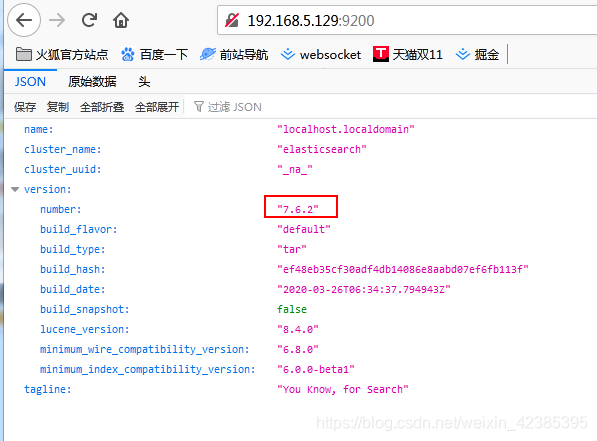Select the "tar" build type value
Image resolution: width=597 pixels, height=441 pixels.
point(292,249)
